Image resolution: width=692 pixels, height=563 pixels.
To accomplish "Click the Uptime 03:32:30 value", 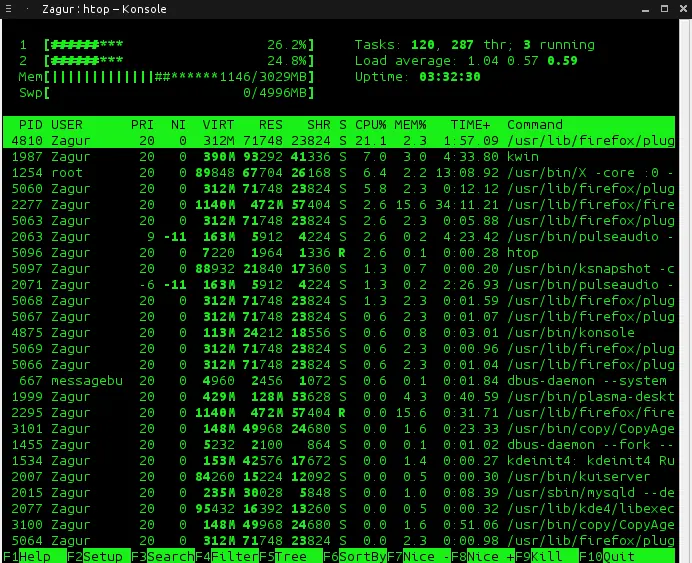I will click(450, 77).
